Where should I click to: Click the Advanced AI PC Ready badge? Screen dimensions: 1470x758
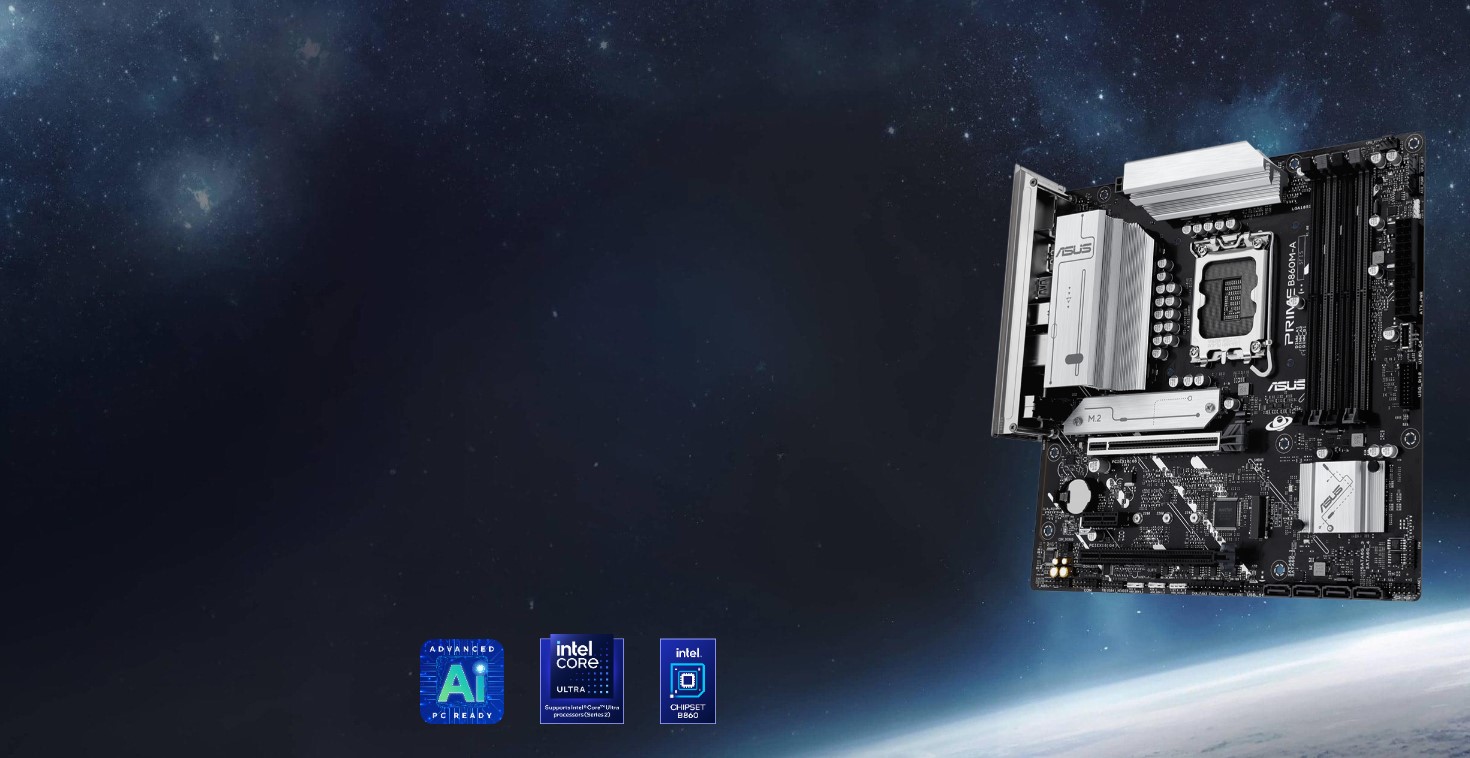[461, 681]
